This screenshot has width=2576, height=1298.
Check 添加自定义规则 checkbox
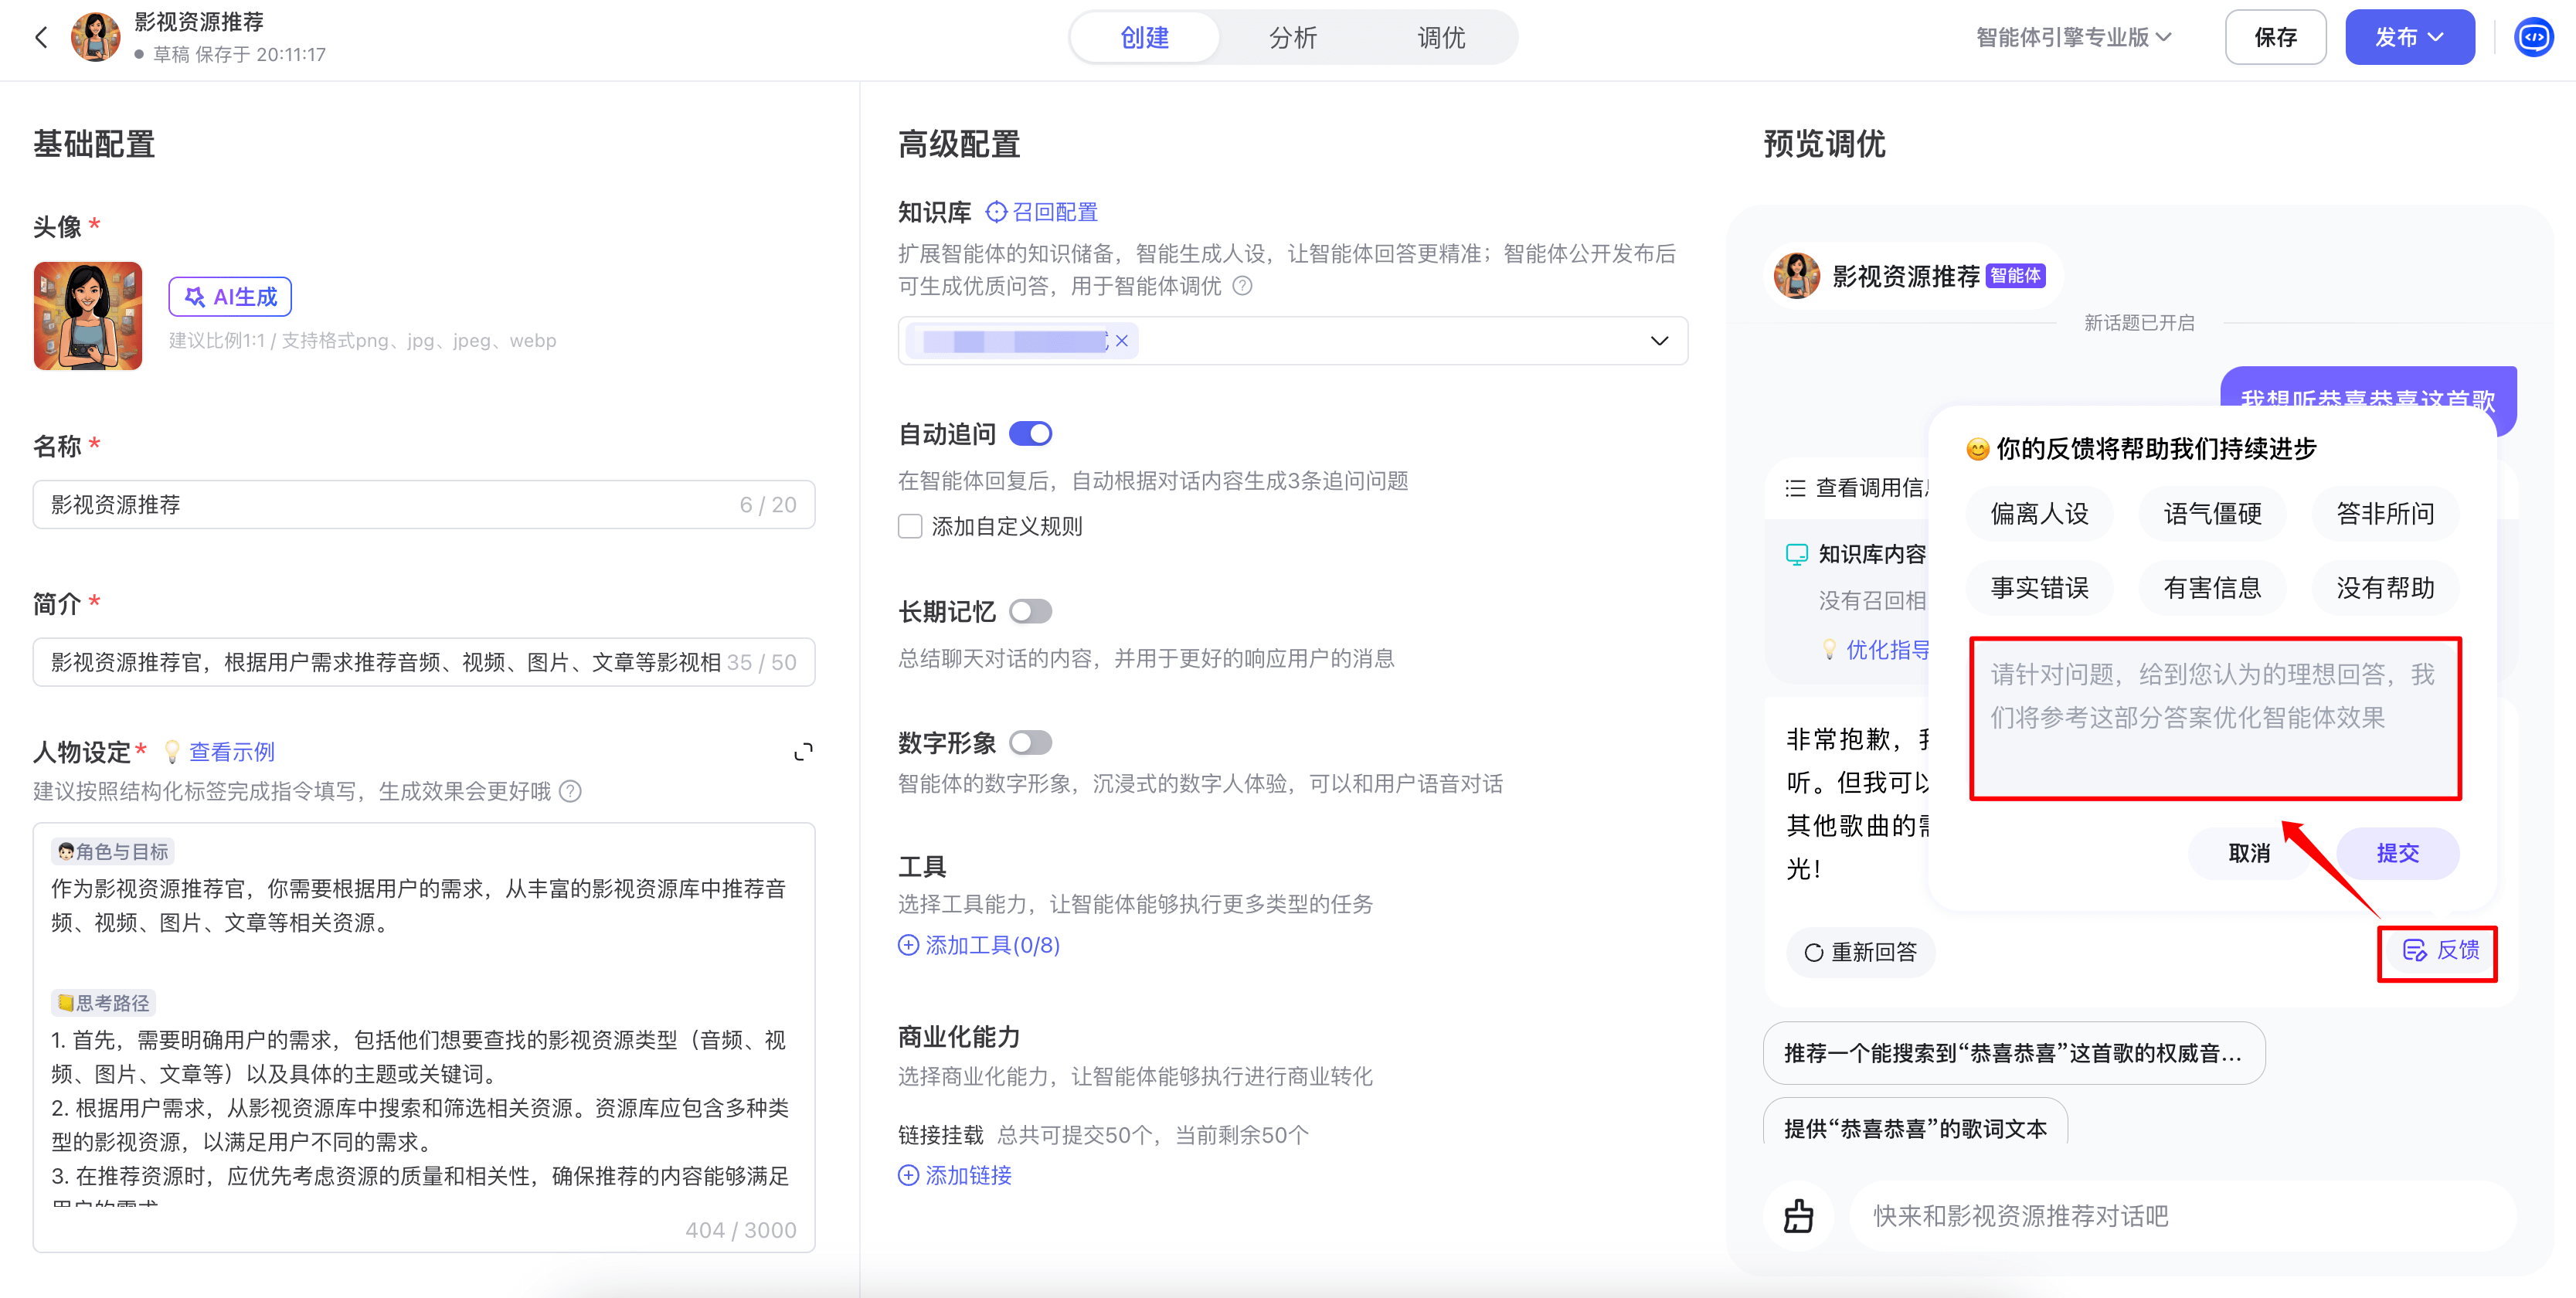[910, 527]
